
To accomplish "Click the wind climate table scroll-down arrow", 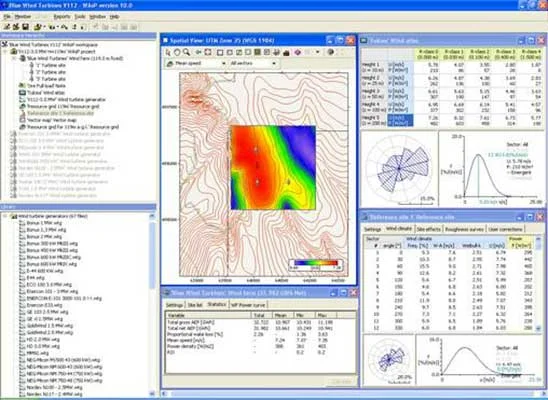I will tap(538, 328).
